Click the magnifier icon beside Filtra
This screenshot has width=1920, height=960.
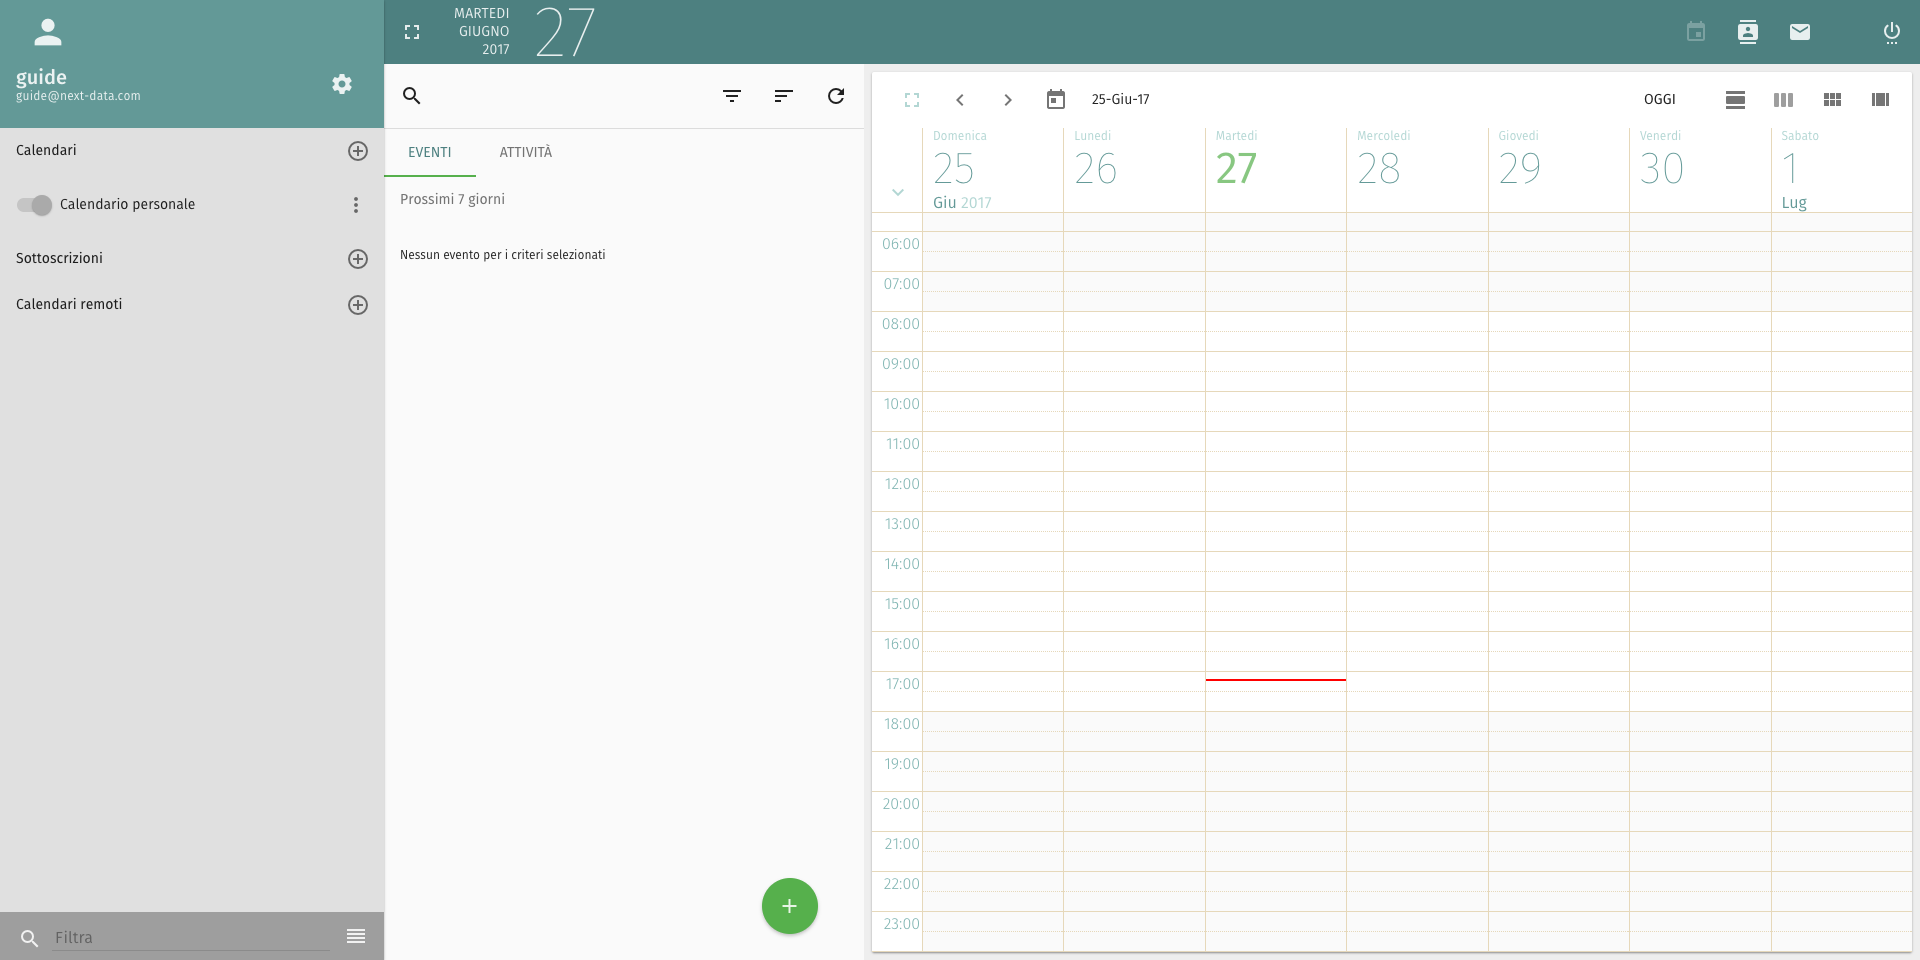[30, 938]
